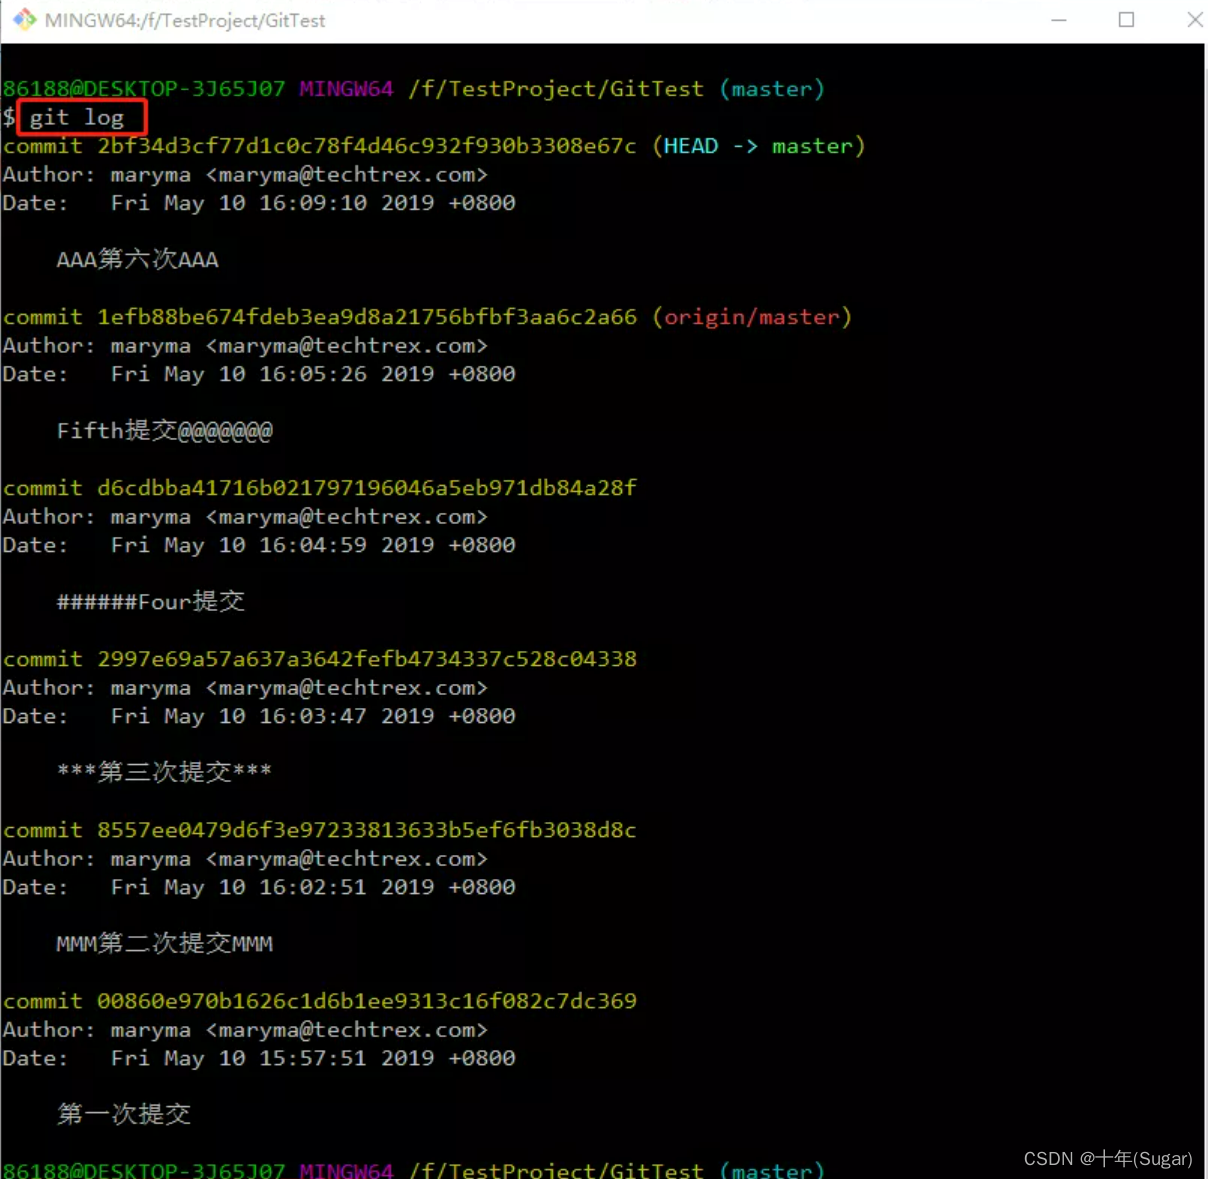Click the commit message Fifth提交@@@@@@@
1208x1179 pixels.
tap(164, 431)
